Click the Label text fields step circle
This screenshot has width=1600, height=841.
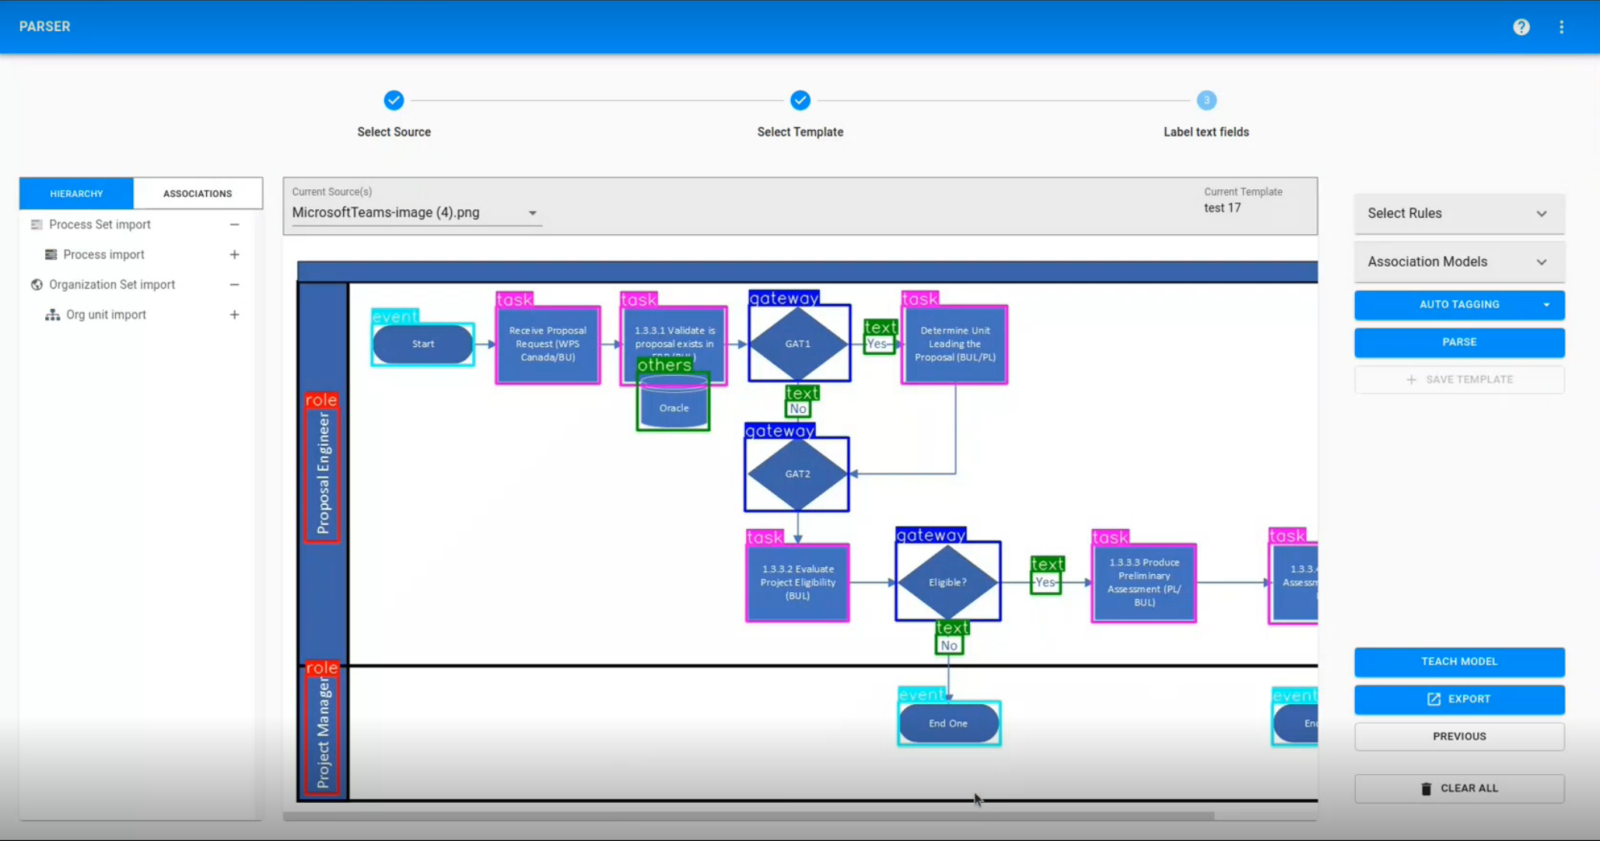(x=1206, y=100)
